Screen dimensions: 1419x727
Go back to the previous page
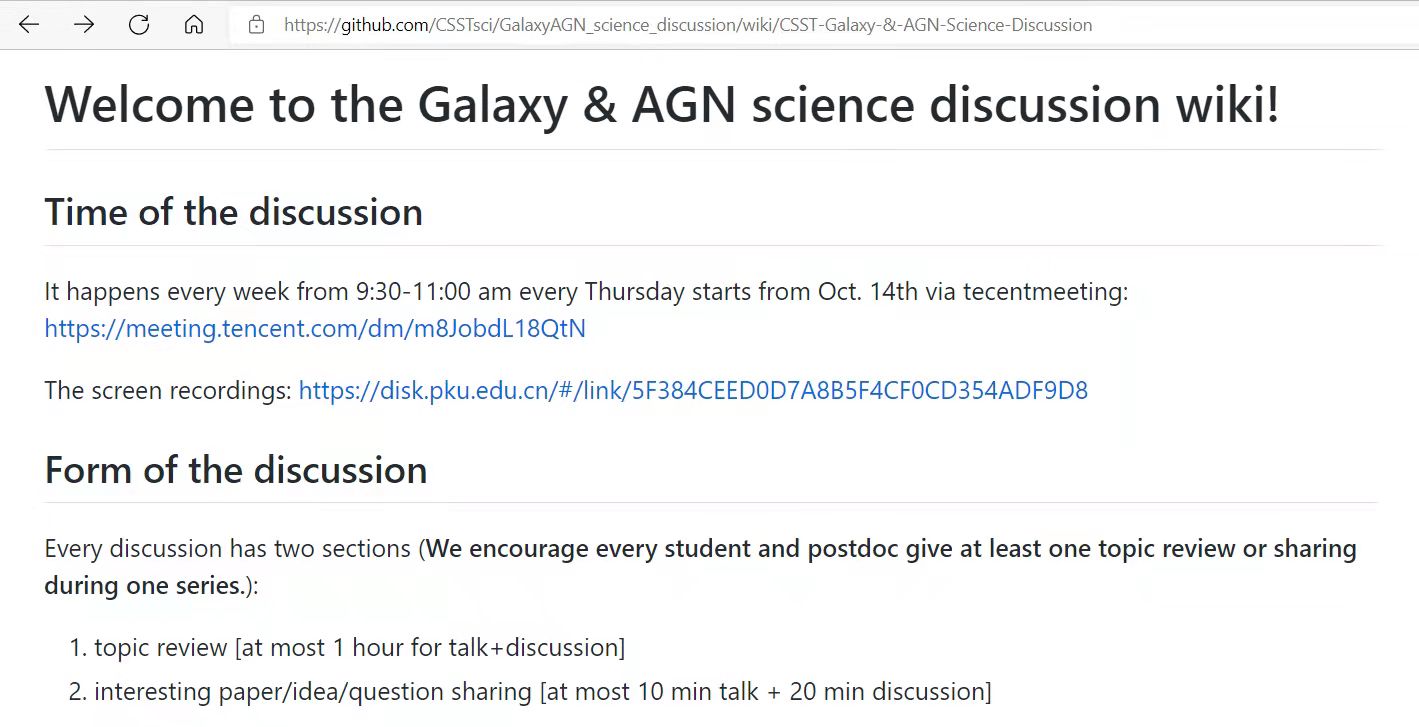(29, 25)
